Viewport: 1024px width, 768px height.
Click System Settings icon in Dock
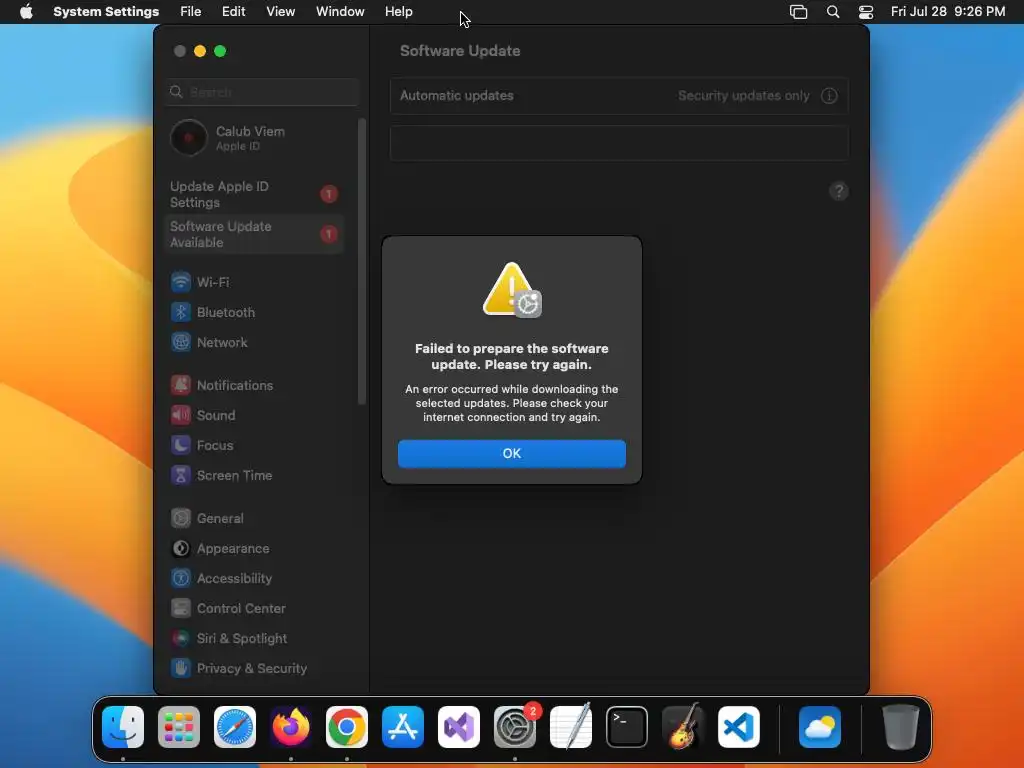point(515,727)
